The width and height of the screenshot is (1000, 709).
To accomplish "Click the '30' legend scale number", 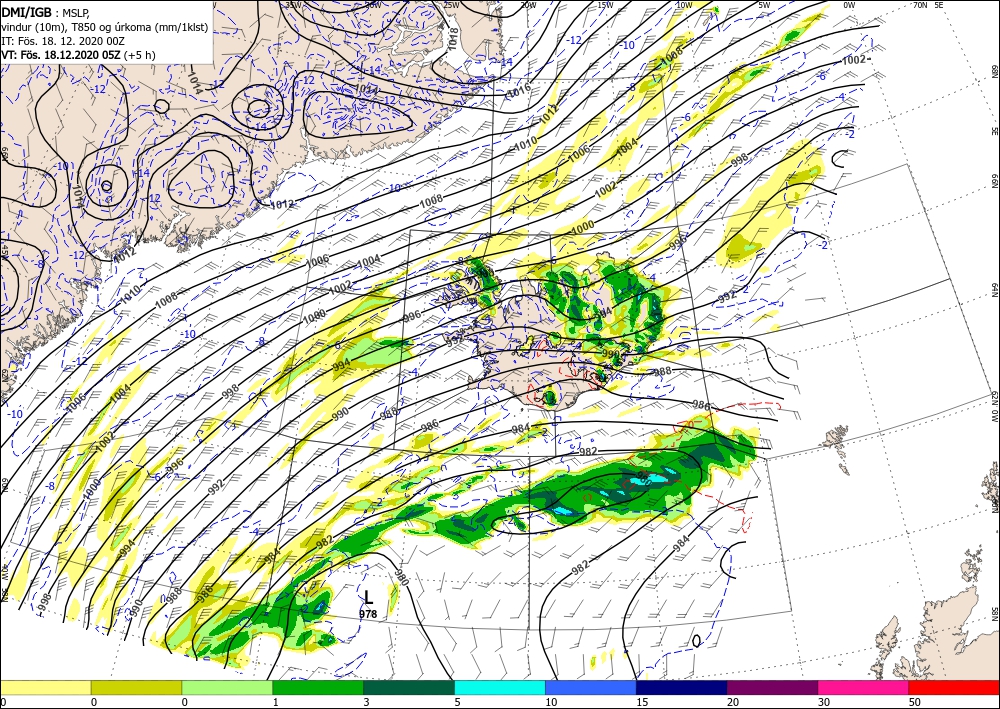I will pyautogui.click(x=824, y=702).
